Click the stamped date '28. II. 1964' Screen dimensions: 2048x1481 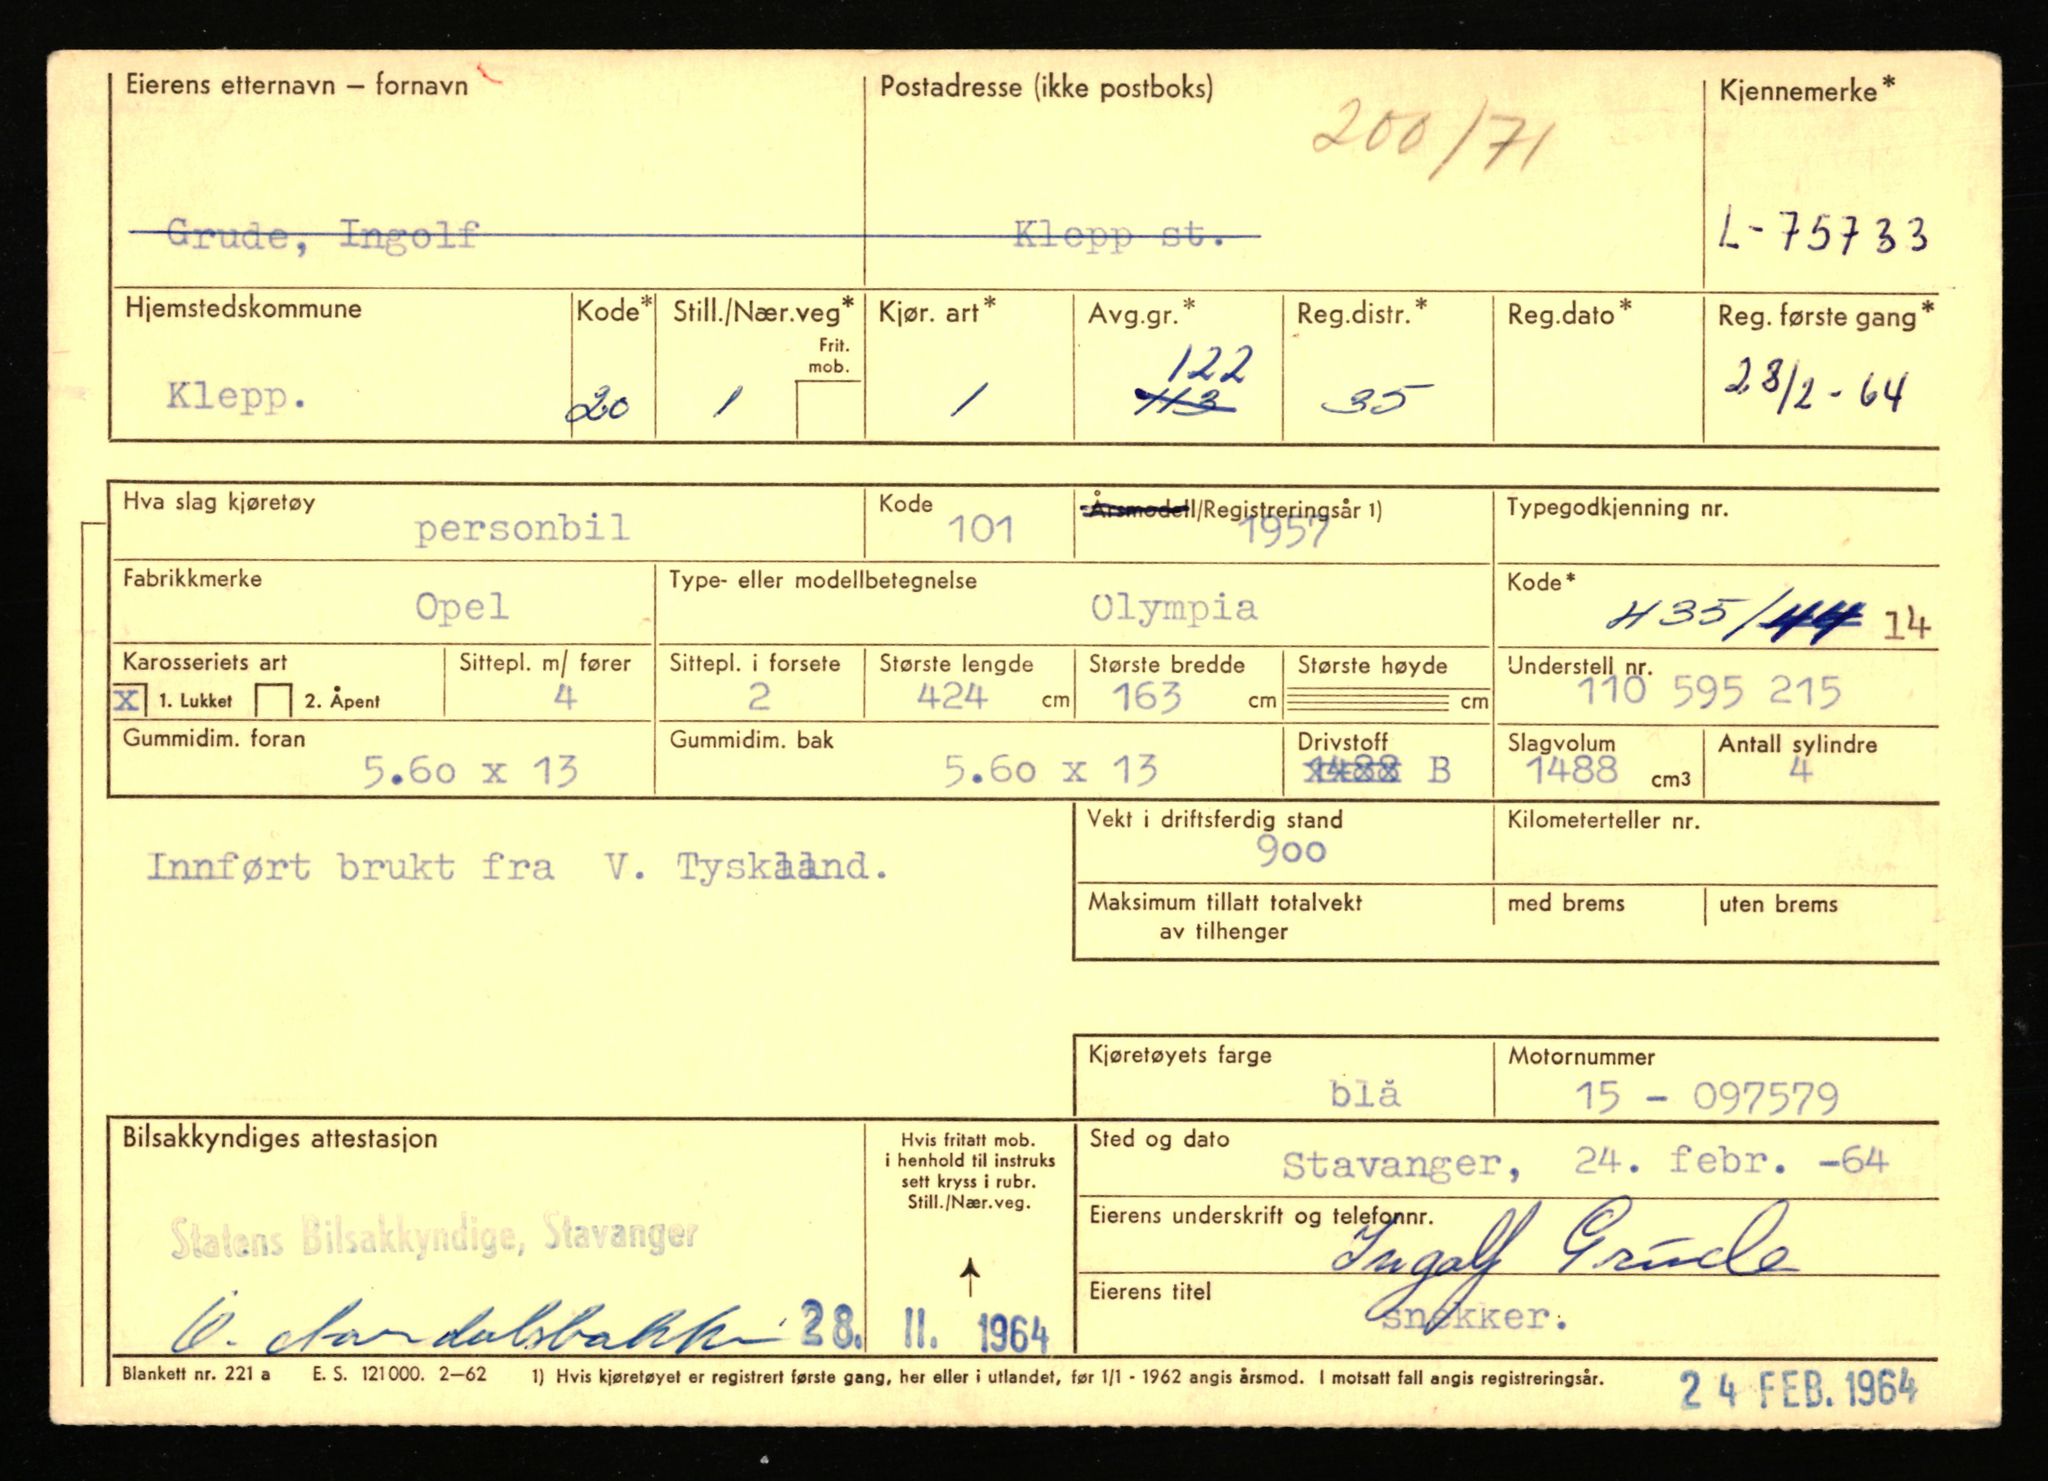point(925,1330)
